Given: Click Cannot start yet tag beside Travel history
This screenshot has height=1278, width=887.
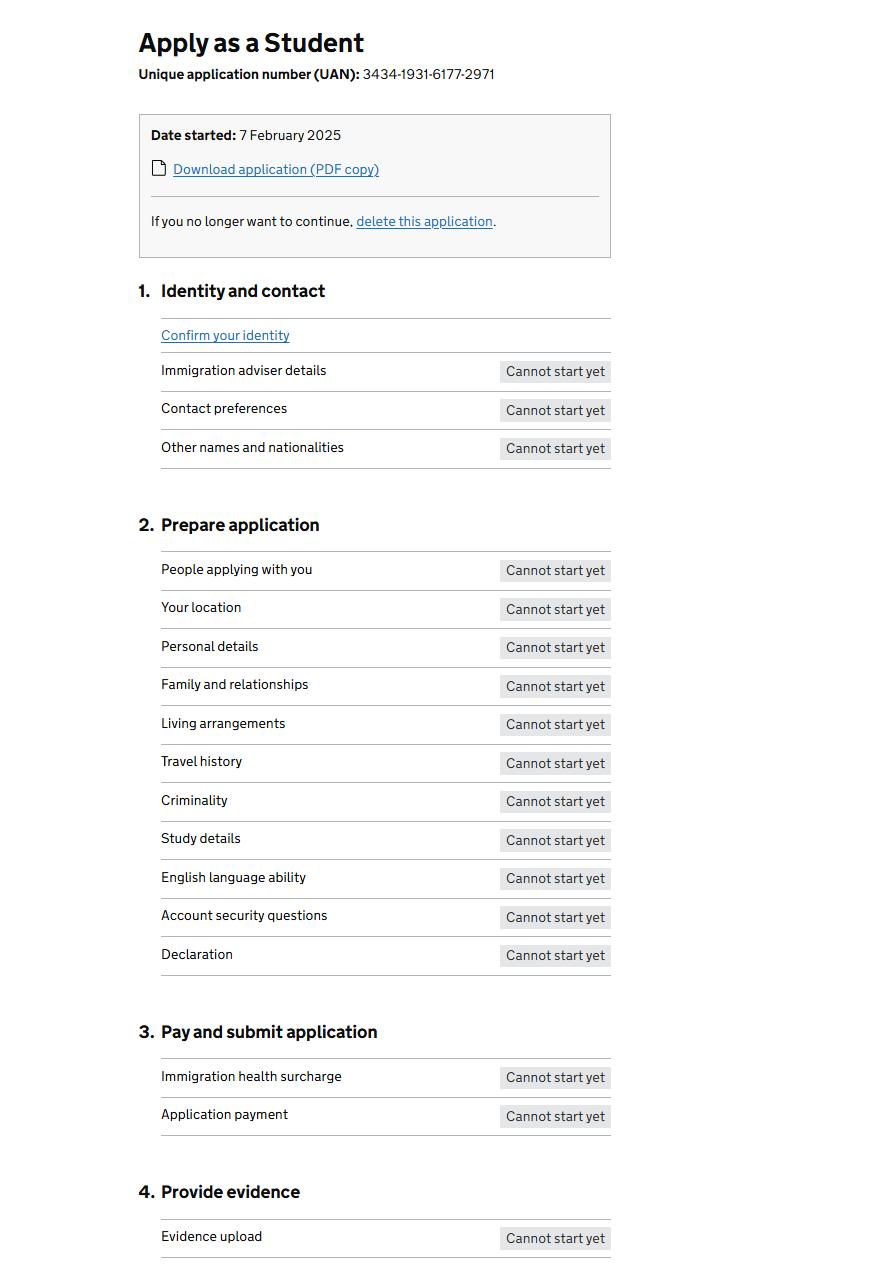Looking at the screenshot, I should coord(555,763).
